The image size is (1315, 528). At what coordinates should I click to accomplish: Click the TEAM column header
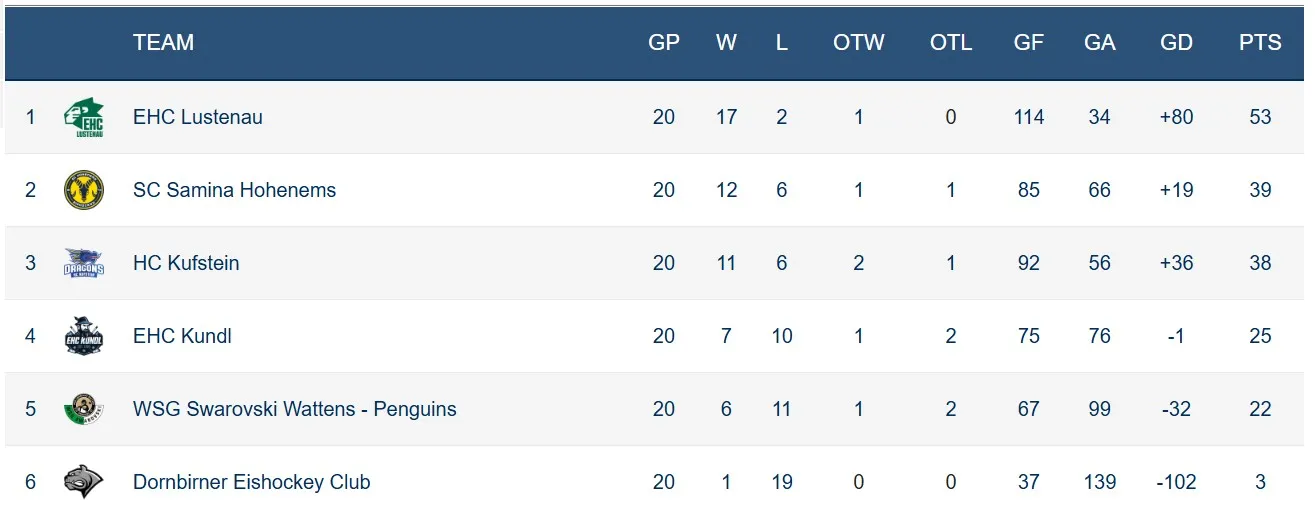(163, 43)
